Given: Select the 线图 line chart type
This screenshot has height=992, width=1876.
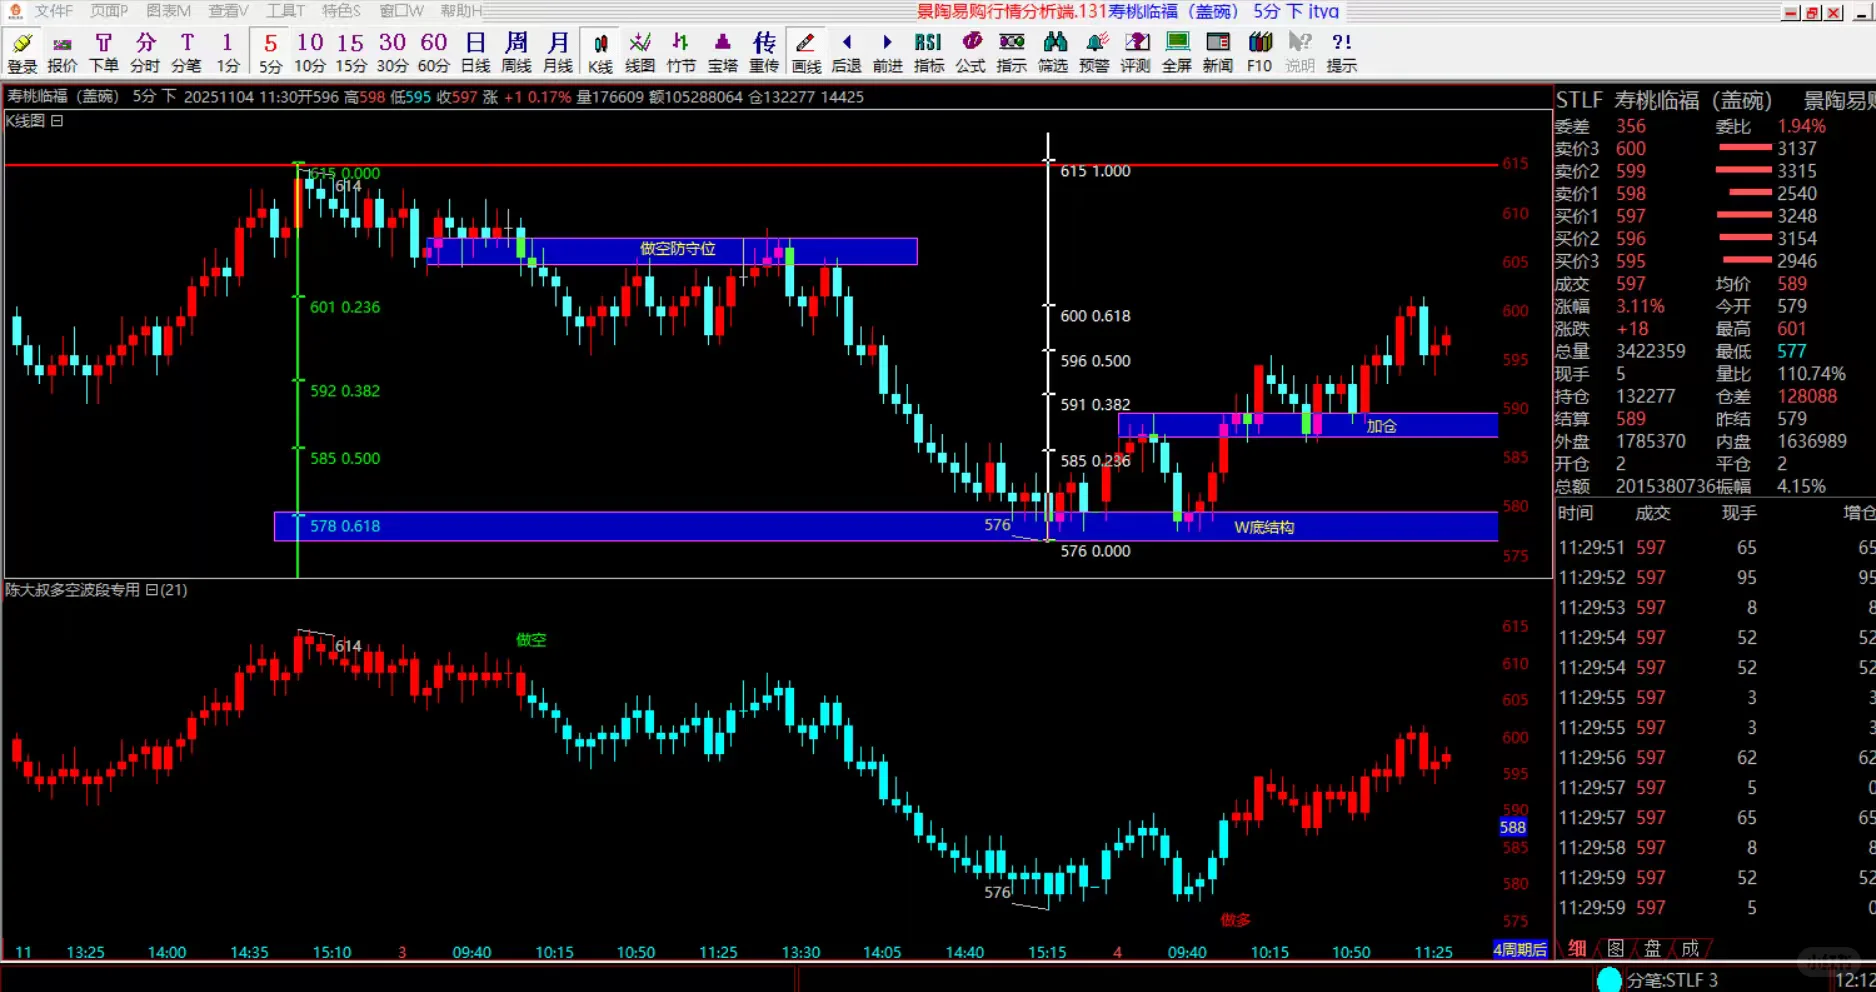Looking at the screenshot, I should point(640,52).
